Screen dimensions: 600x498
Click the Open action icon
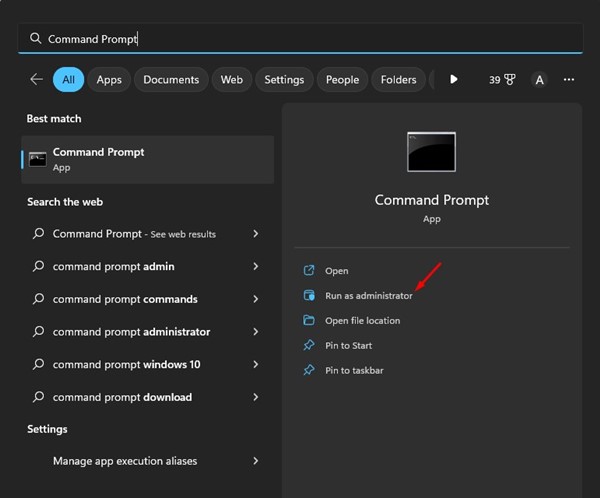(309, 270)
